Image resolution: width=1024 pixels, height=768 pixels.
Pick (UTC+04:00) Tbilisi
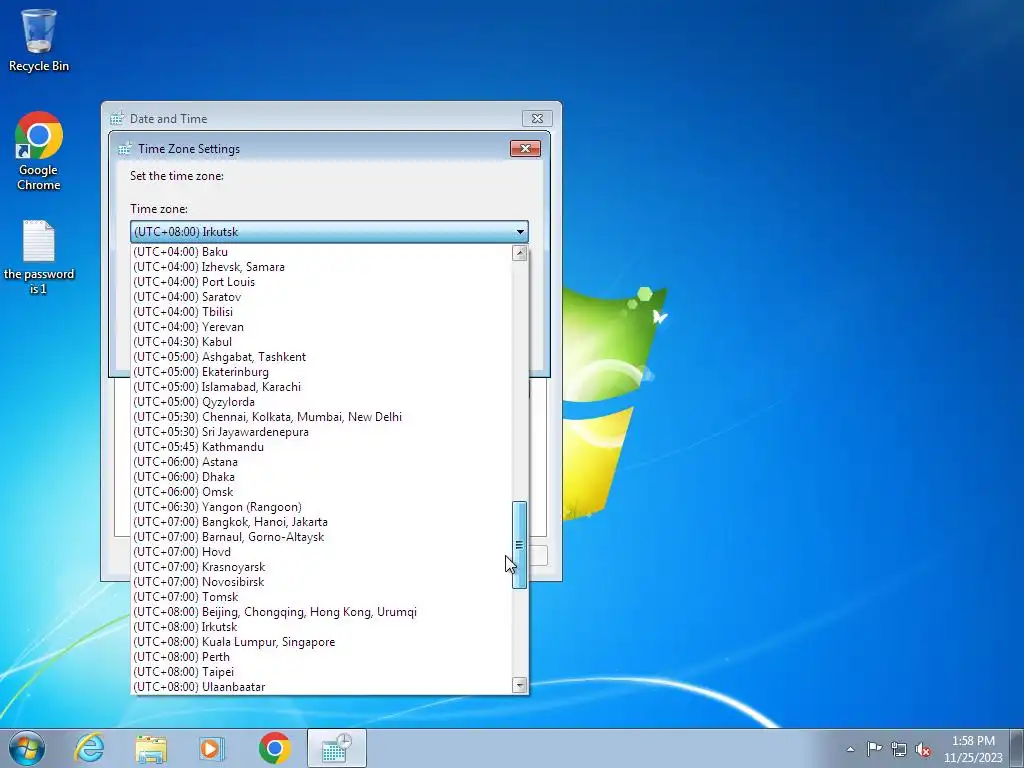(x=321, y=312)
